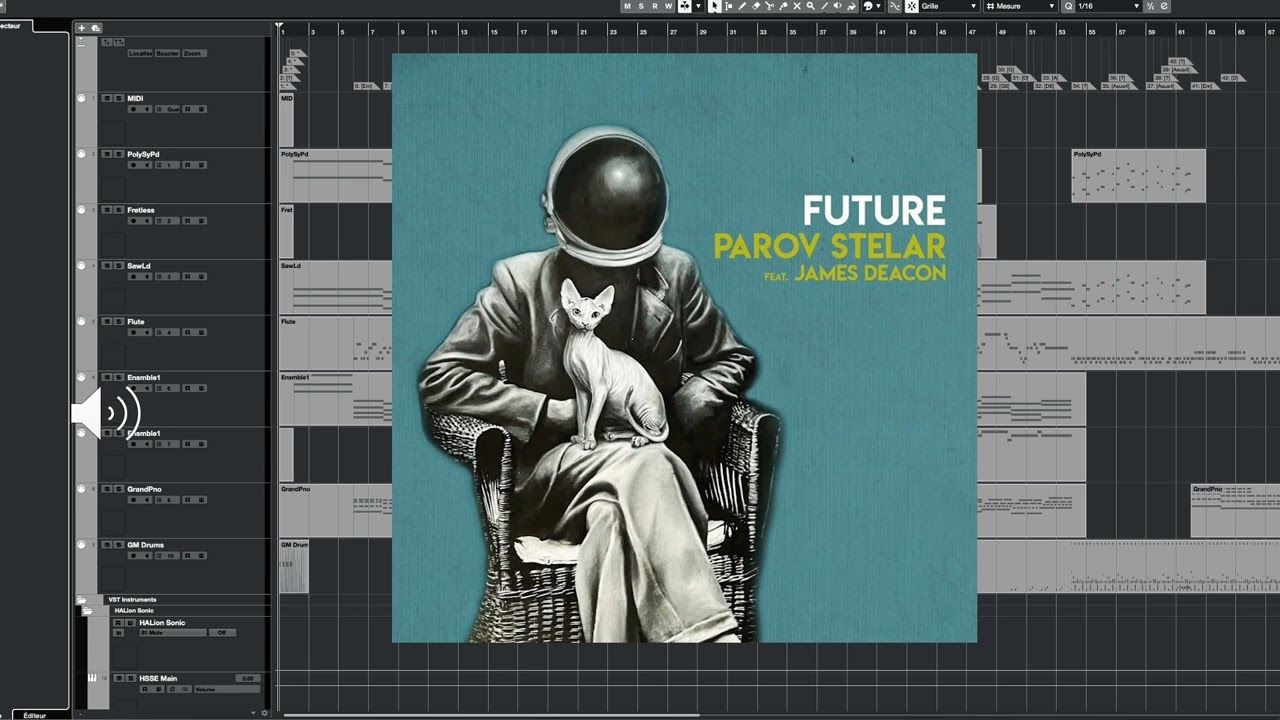Viewport: 1280px width, 720px height.
Task: Select the Range Selection tool
Action: coord(728,6)
